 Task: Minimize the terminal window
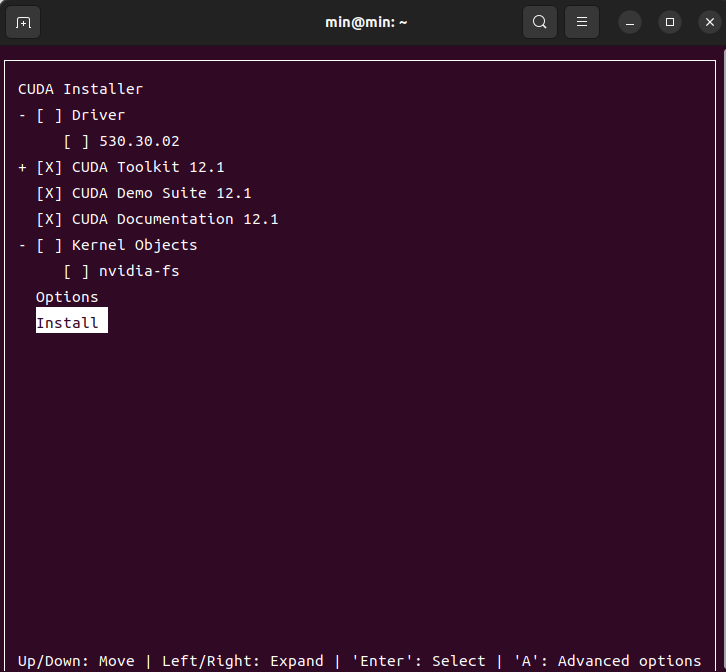[x=630, y=22]
